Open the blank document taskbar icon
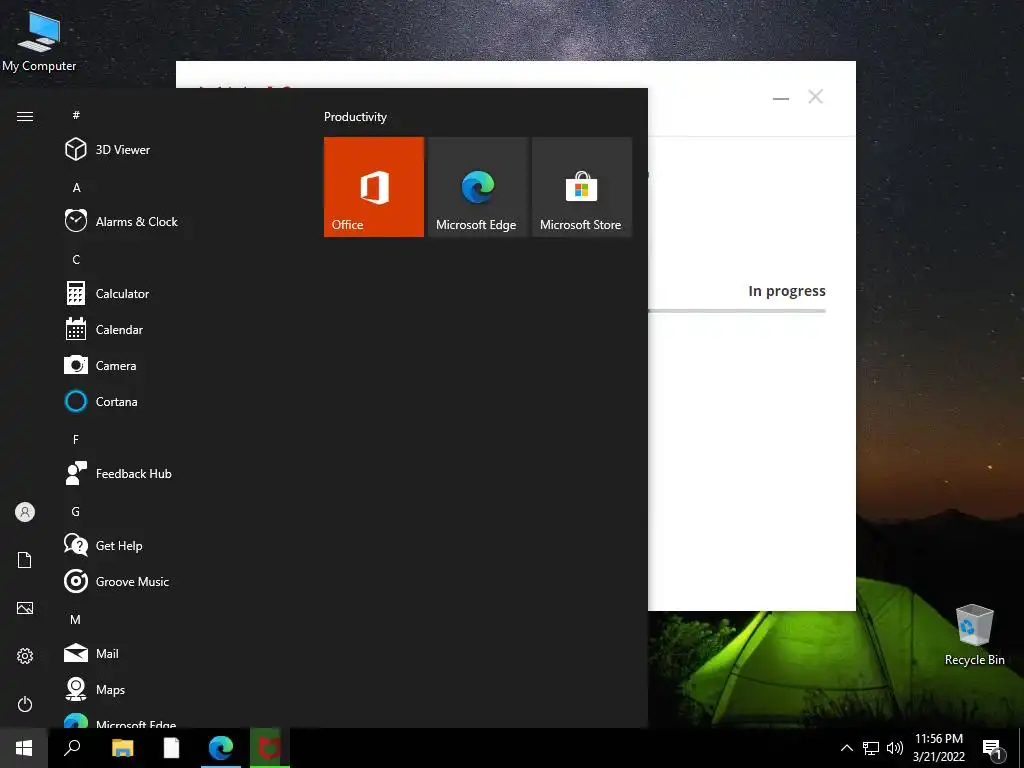Viewport: 1024px width, 768px height. pos(171,748)
